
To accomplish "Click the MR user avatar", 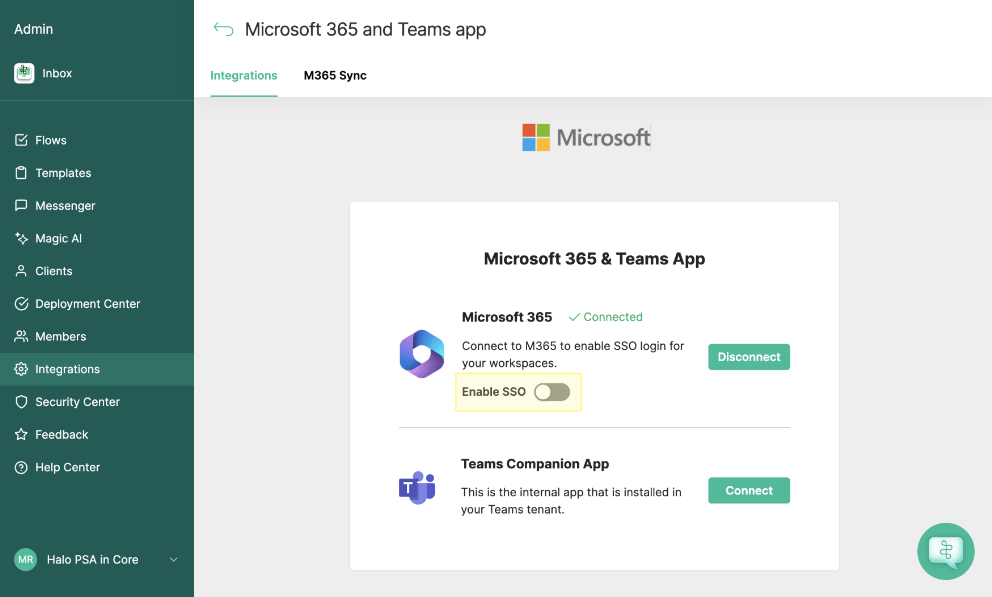I will (25, 560).
